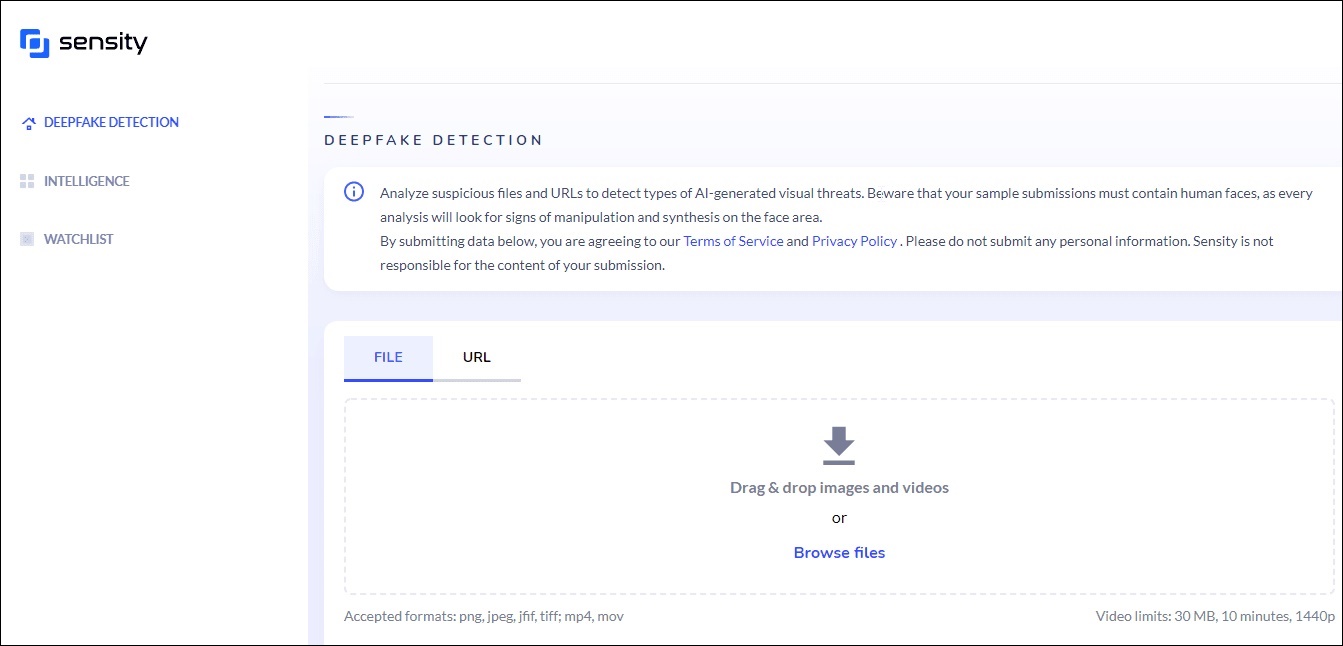The height and width of the screenshot is (646, 1343).
Task: Click the empty dashed upload drop zone
Action: [x=839, y=497]
